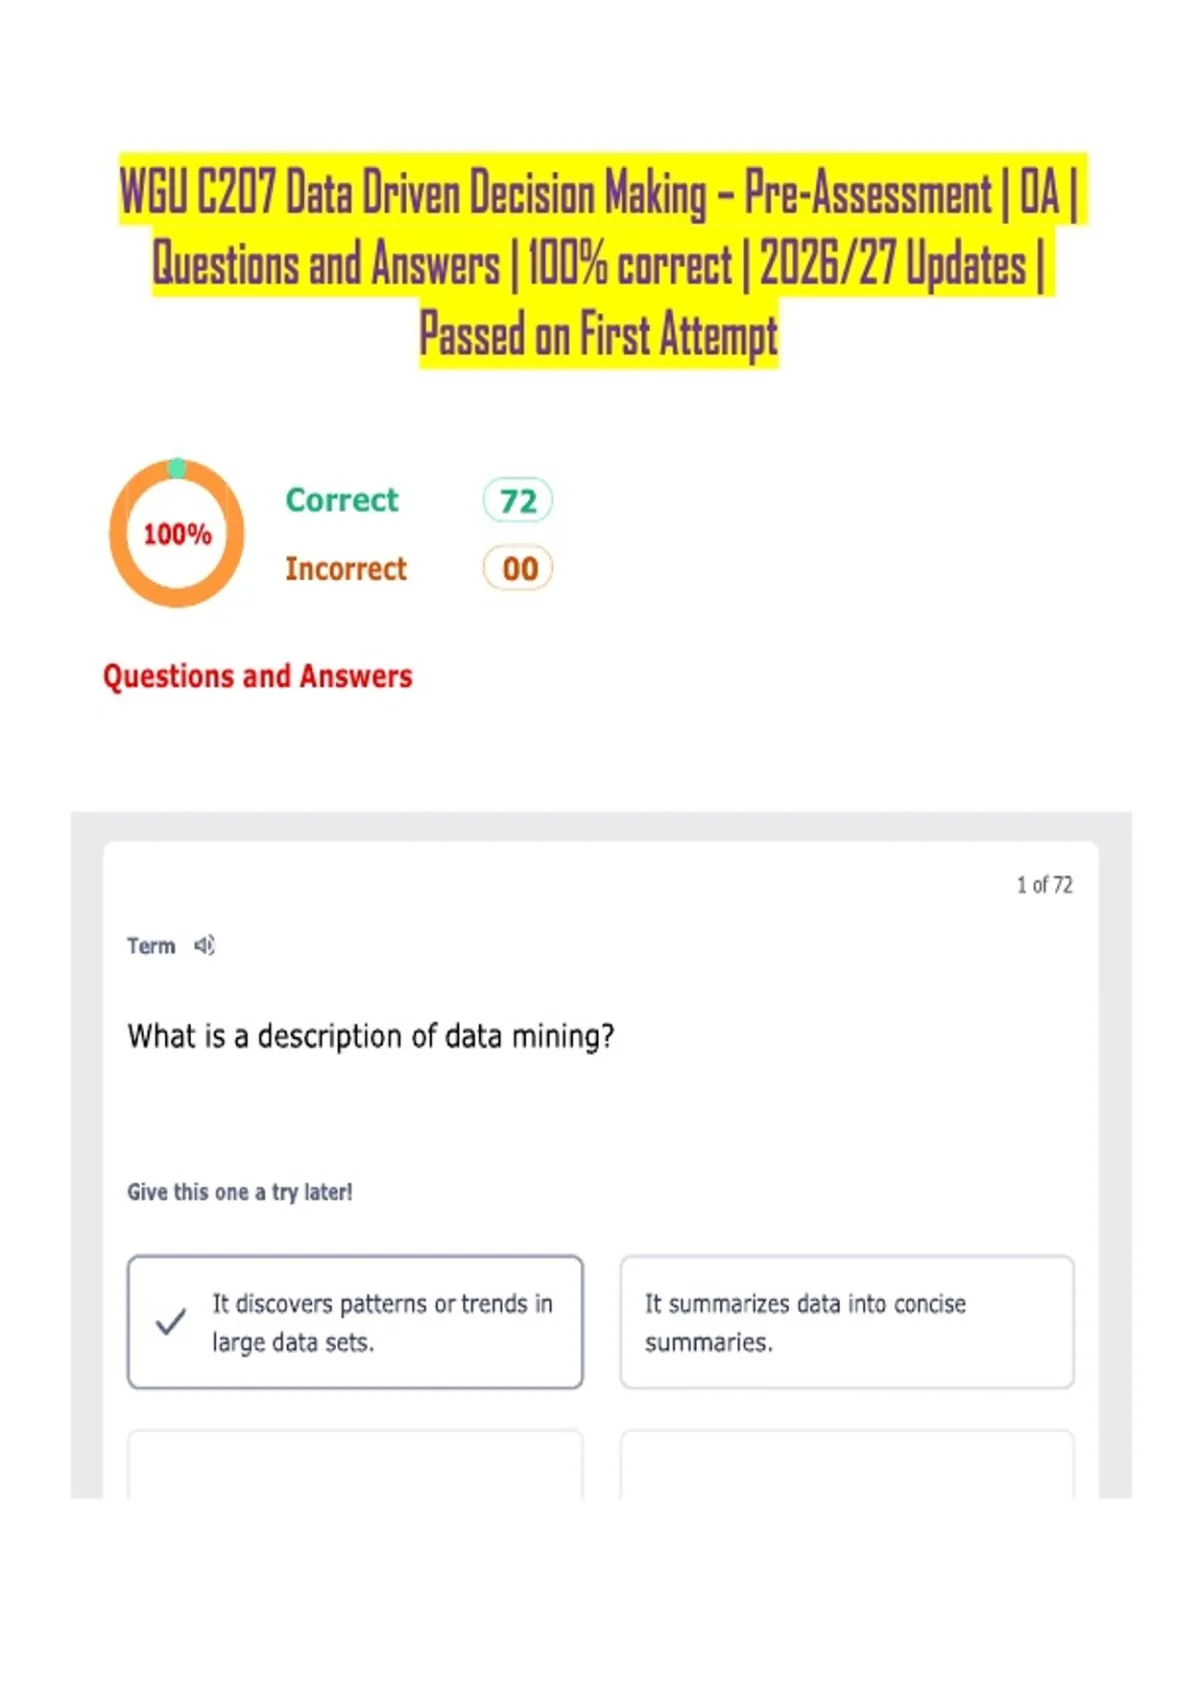Click the 100% circular progress ring
This screenshot has height=1700, width=1200.
177,533
